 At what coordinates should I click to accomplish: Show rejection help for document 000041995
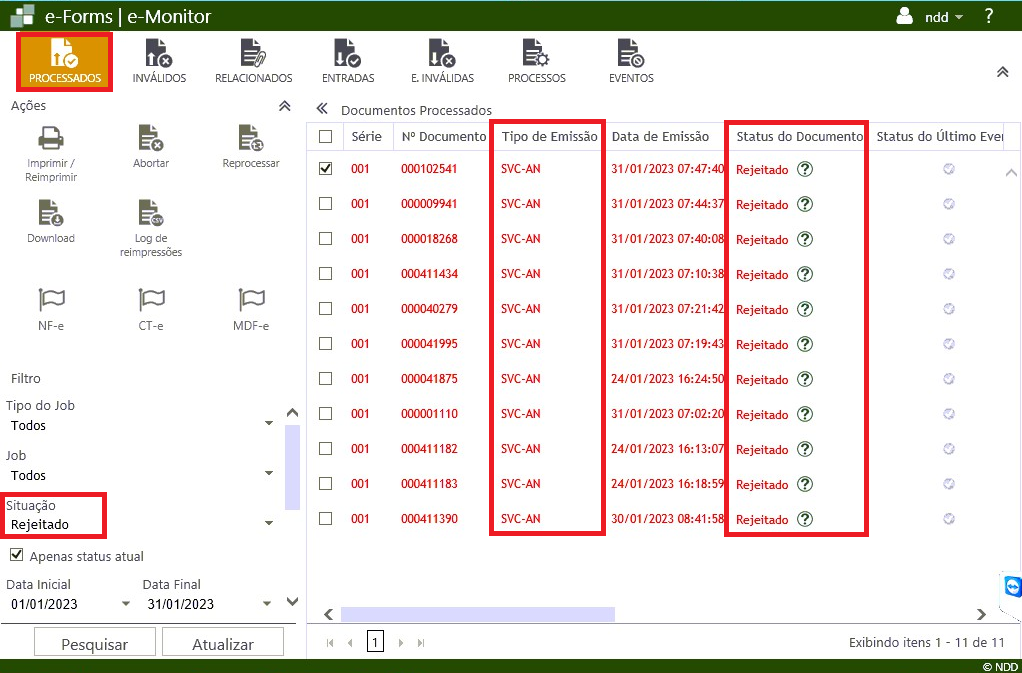[x=805, y=344]
